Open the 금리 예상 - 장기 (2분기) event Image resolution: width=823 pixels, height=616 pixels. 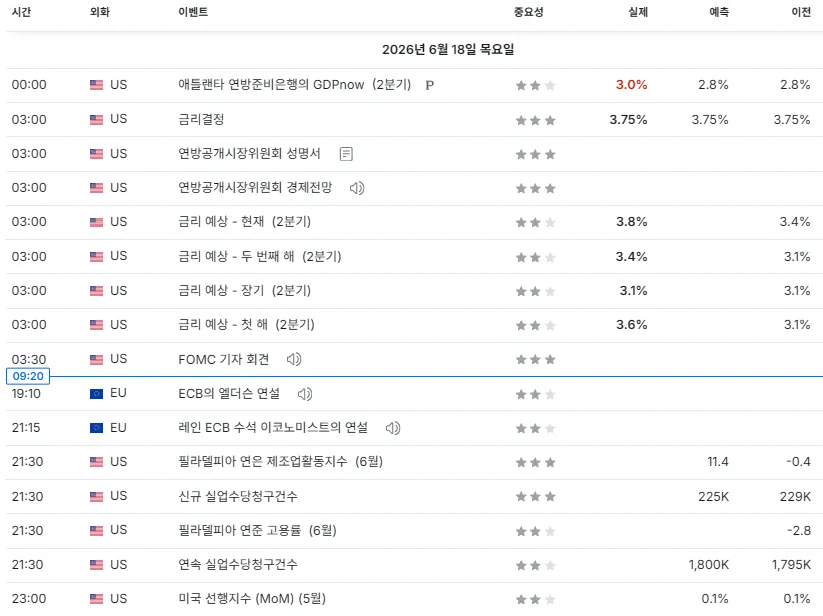[245, 291]
